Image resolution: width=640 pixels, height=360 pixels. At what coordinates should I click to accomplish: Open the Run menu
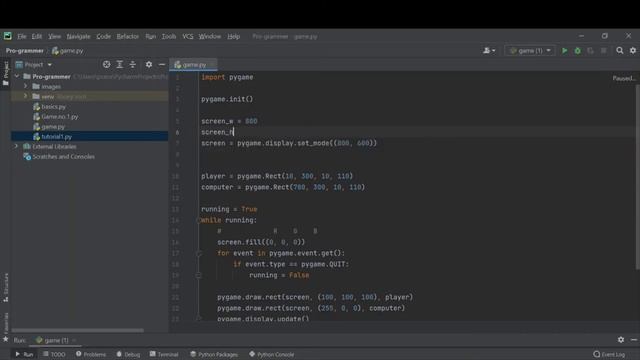tap(151, 36)
